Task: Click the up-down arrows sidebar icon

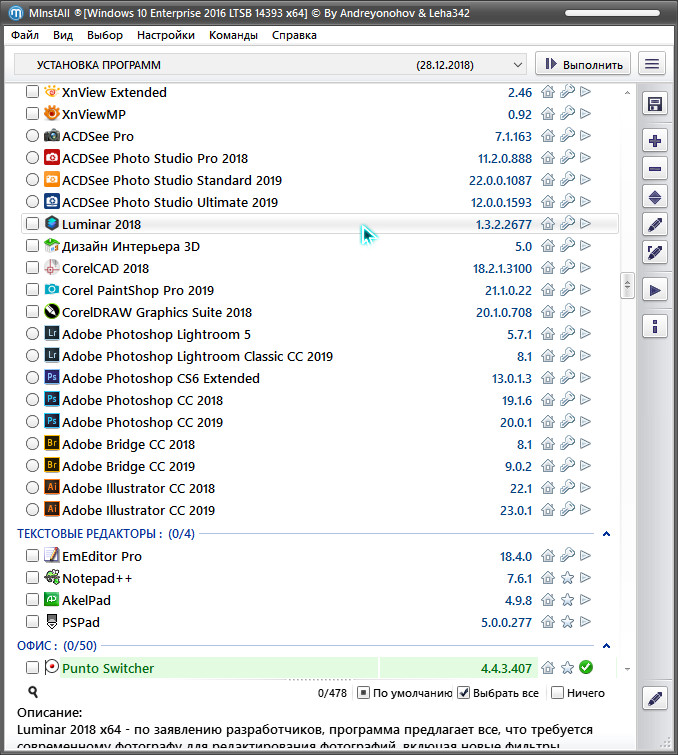Action: pyautogui.click(x=655, y=197)
